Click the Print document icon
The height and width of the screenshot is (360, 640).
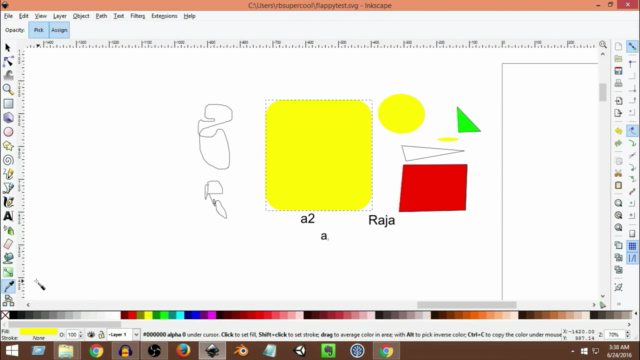click(618, 83)
